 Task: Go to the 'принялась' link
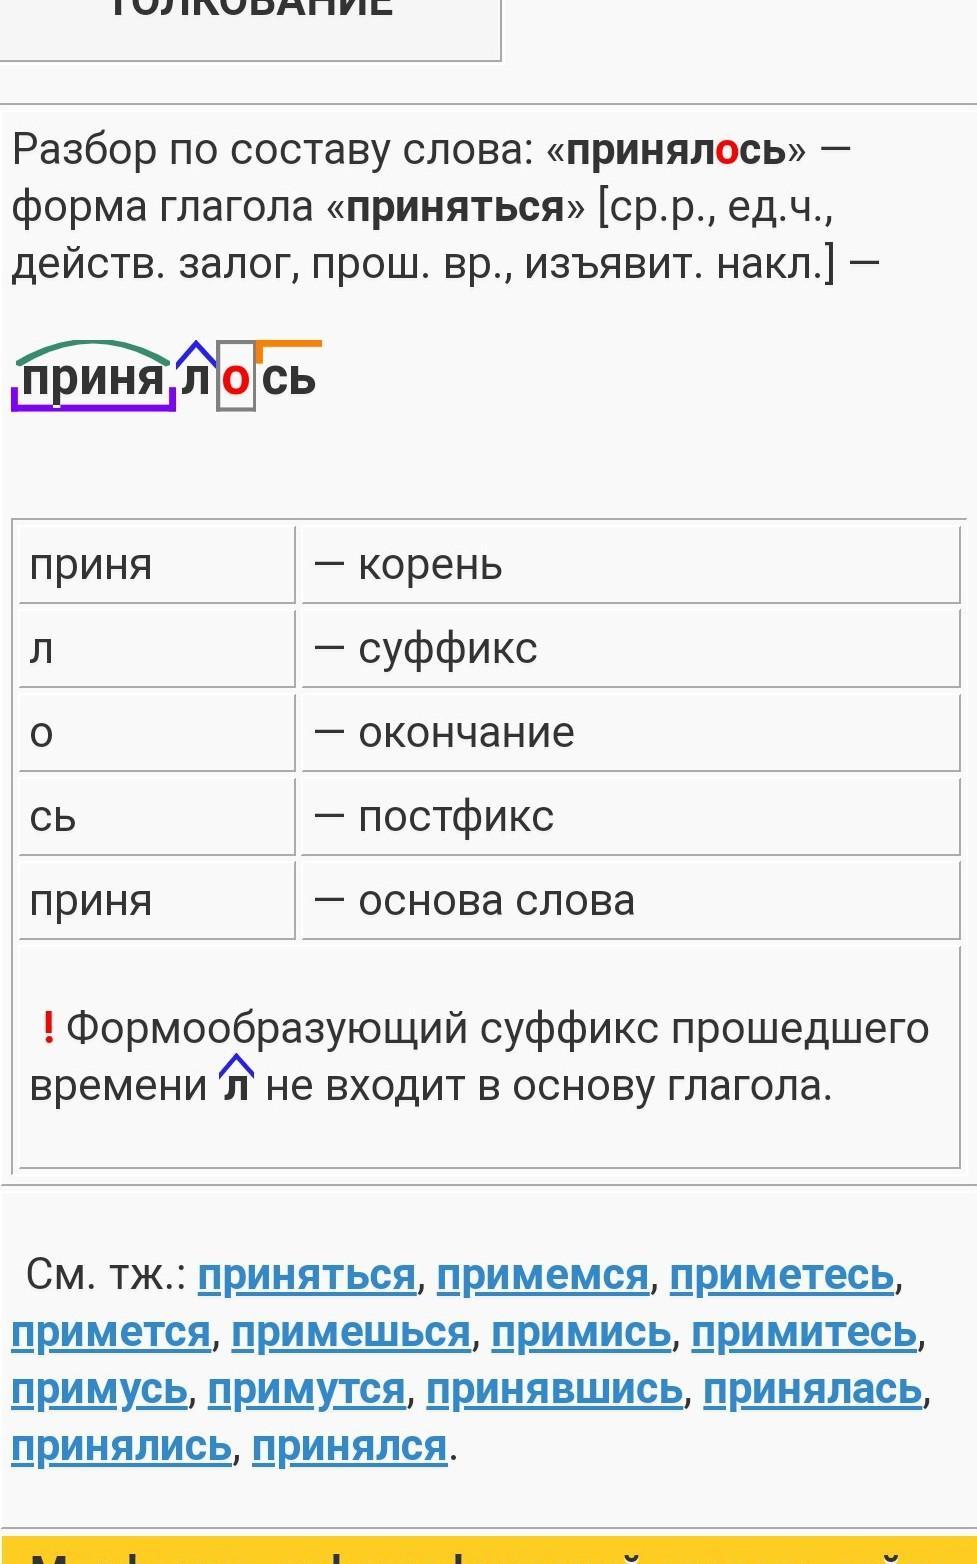tap(812, 1389)
